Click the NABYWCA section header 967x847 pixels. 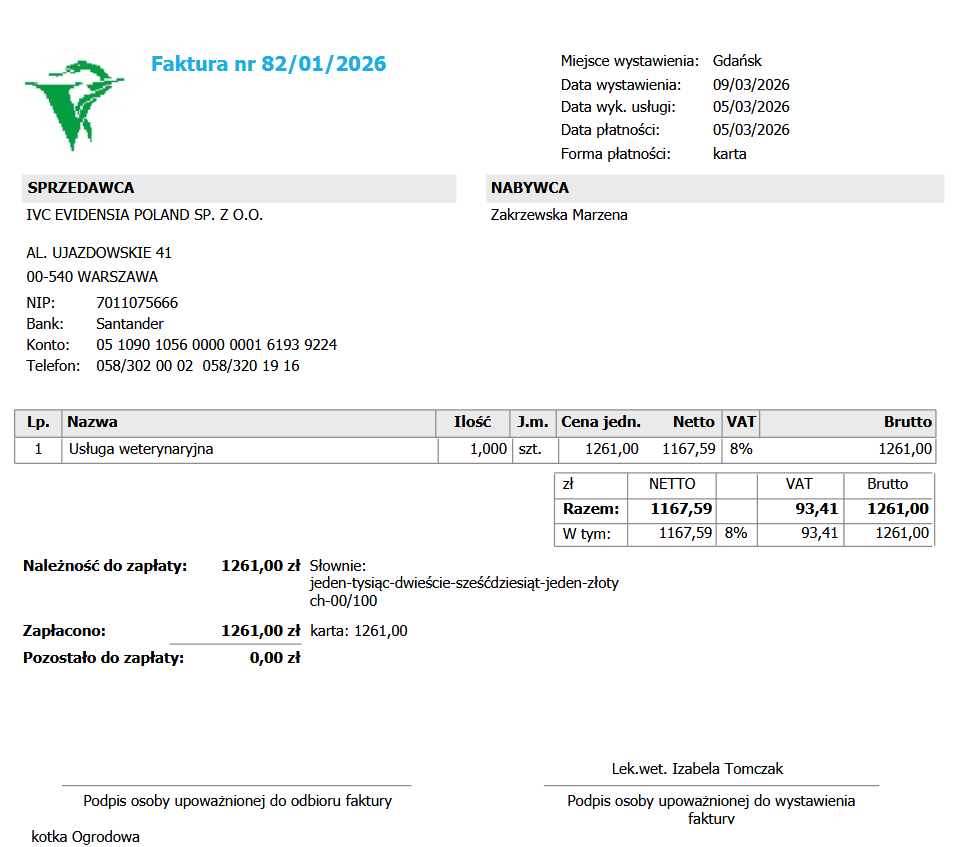click(715, 188)
